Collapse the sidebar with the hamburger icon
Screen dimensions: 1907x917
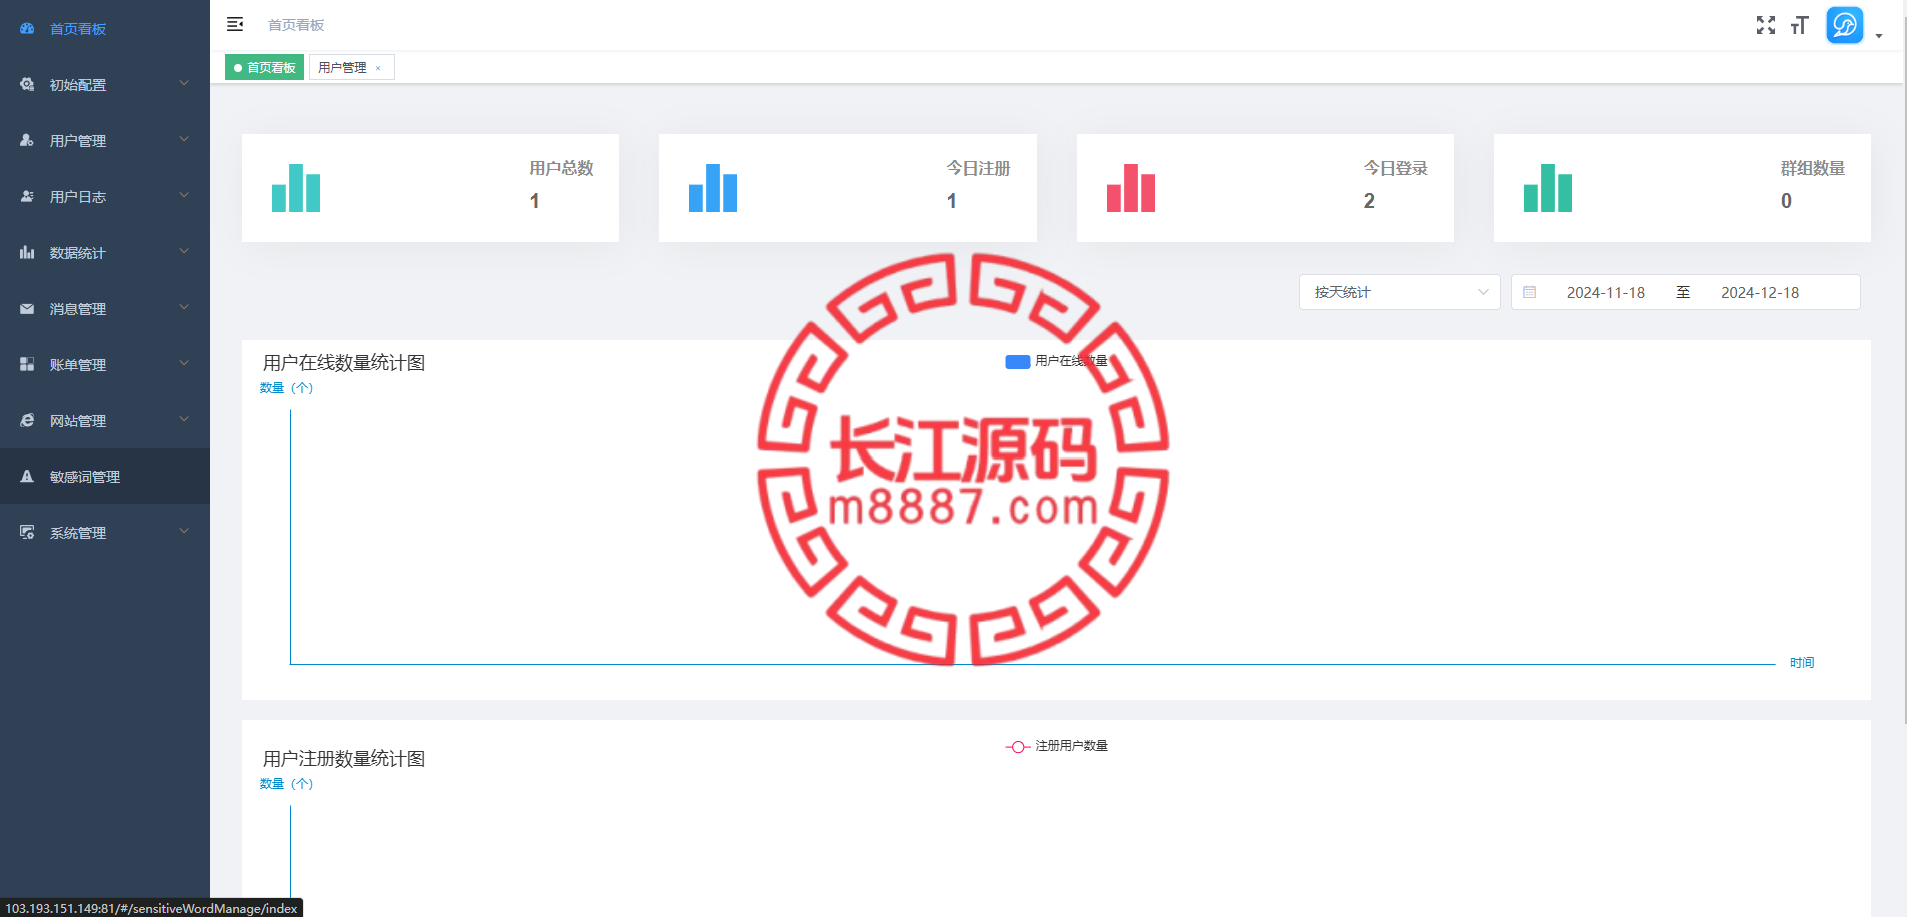click(x=235, y=24)
